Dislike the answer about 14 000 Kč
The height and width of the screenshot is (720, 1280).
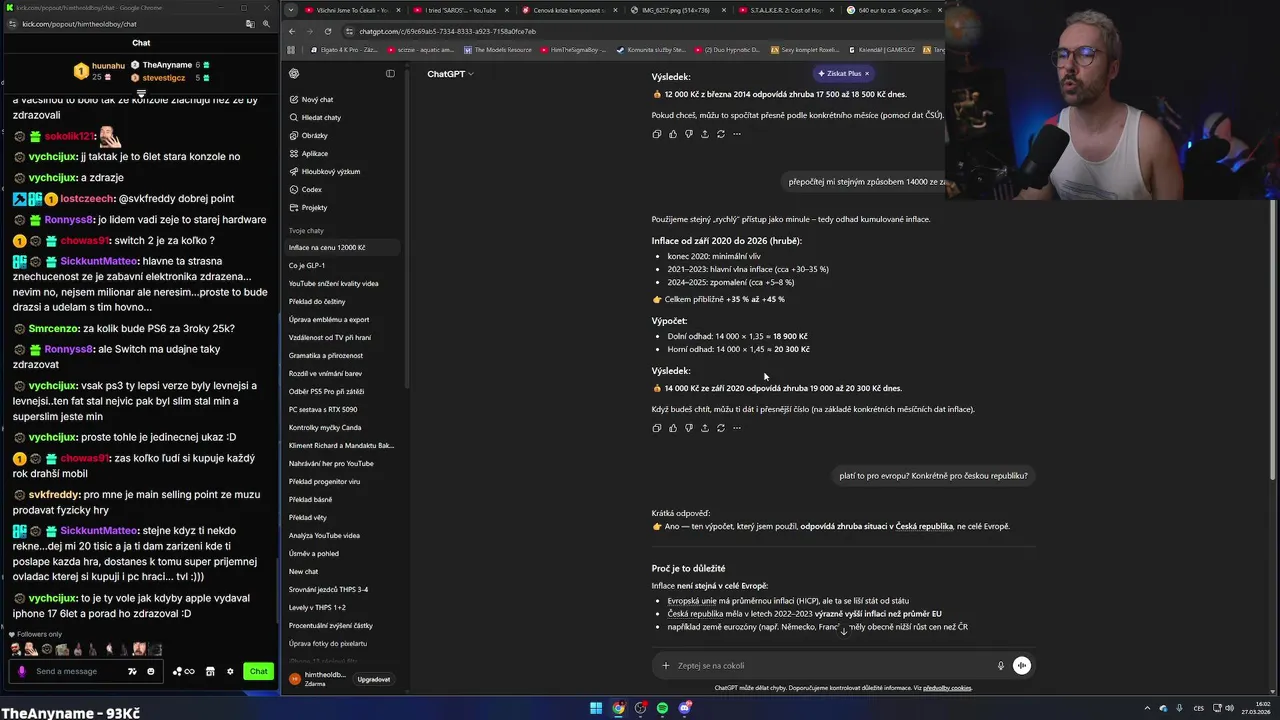(x=688, y=428)
